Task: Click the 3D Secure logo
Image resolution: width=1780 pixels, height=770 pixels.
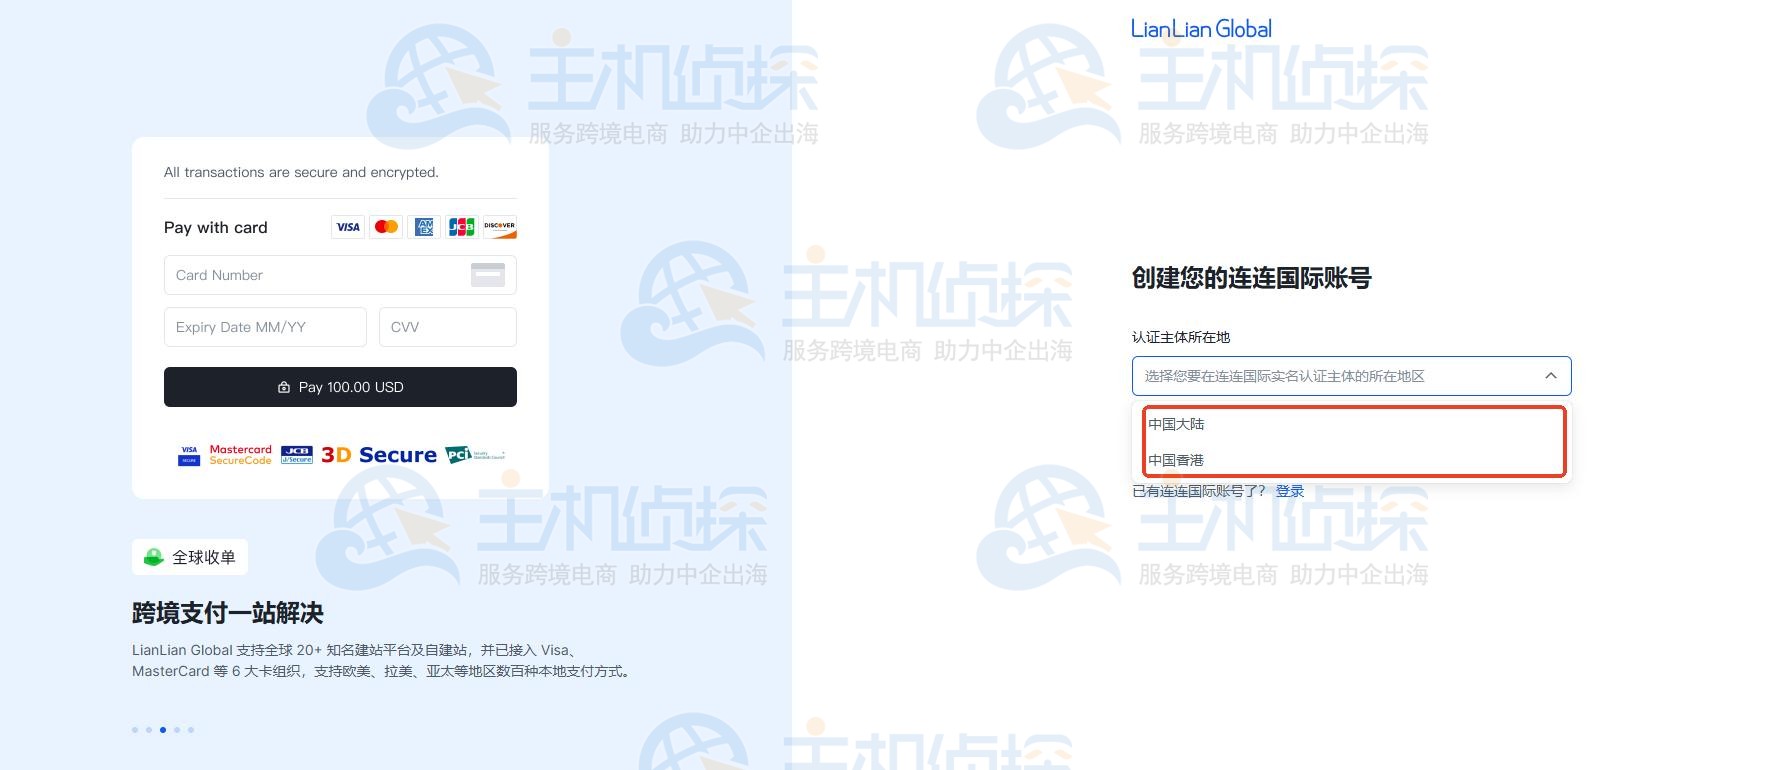Action: [x=379, y=455]
